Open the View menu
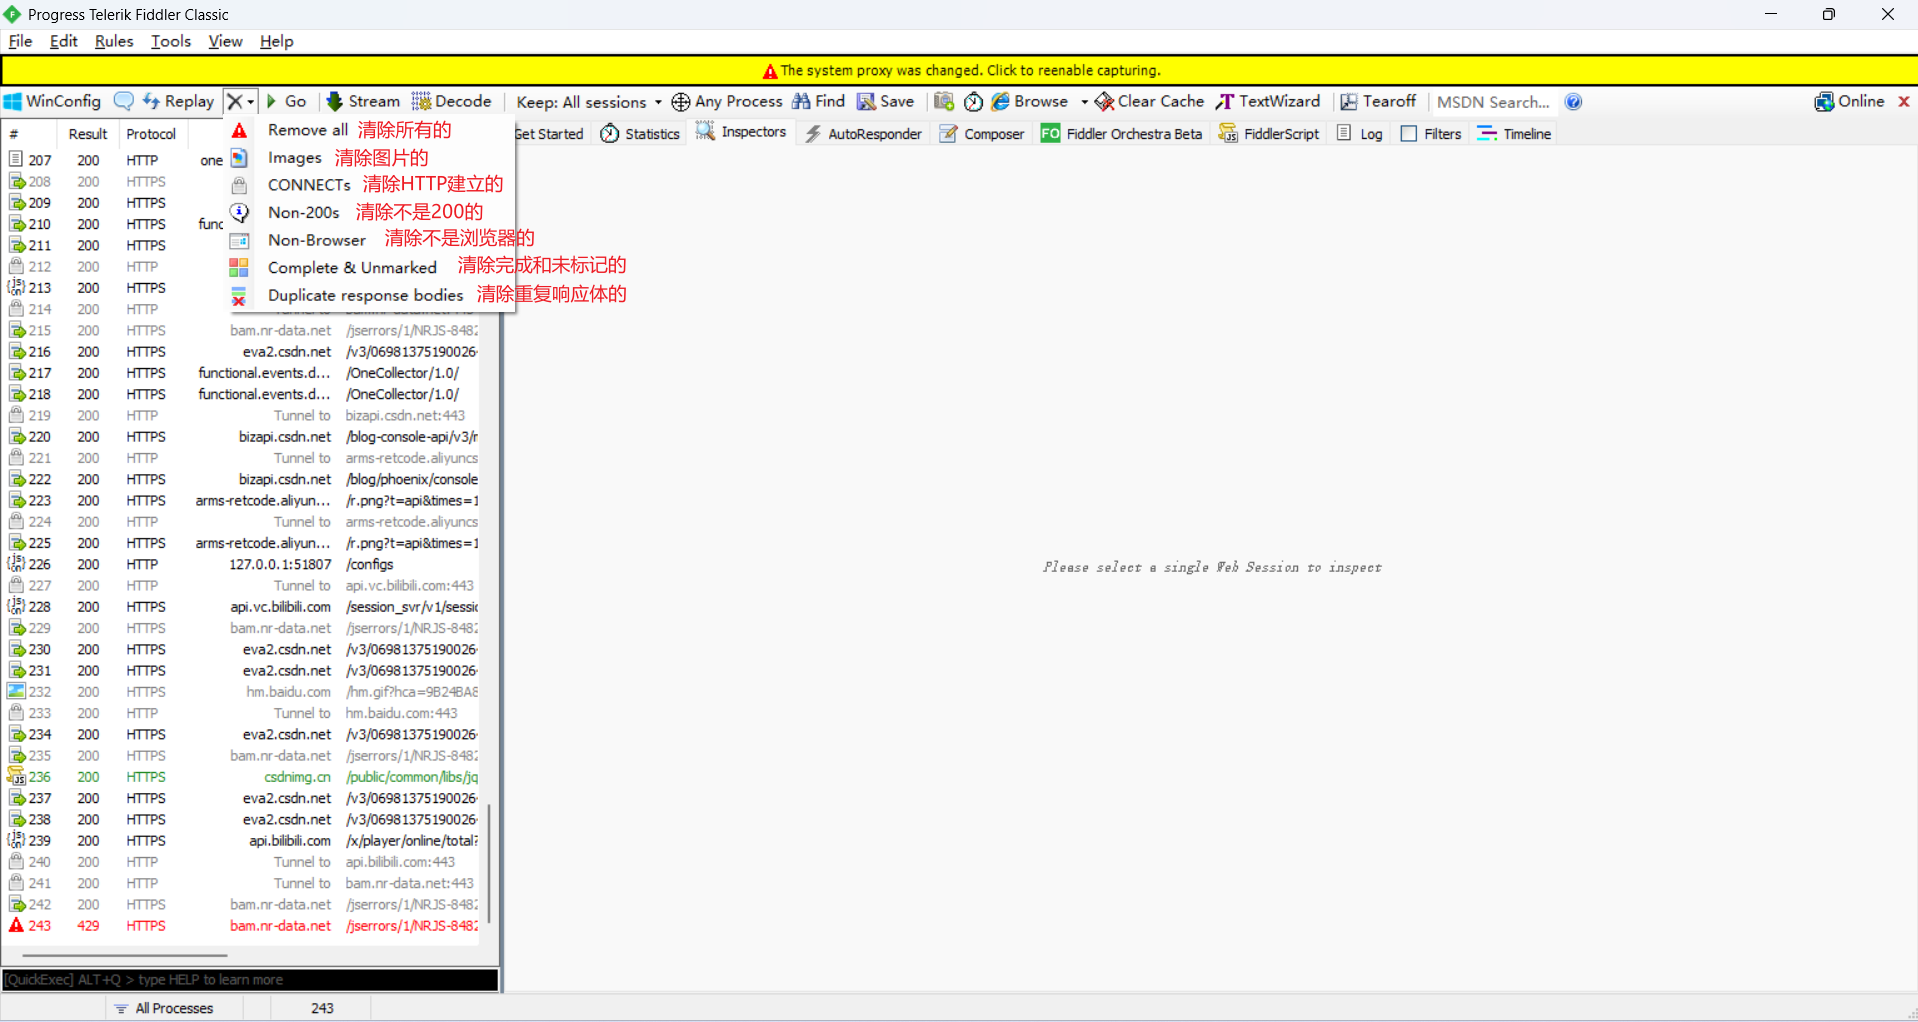 225,41
